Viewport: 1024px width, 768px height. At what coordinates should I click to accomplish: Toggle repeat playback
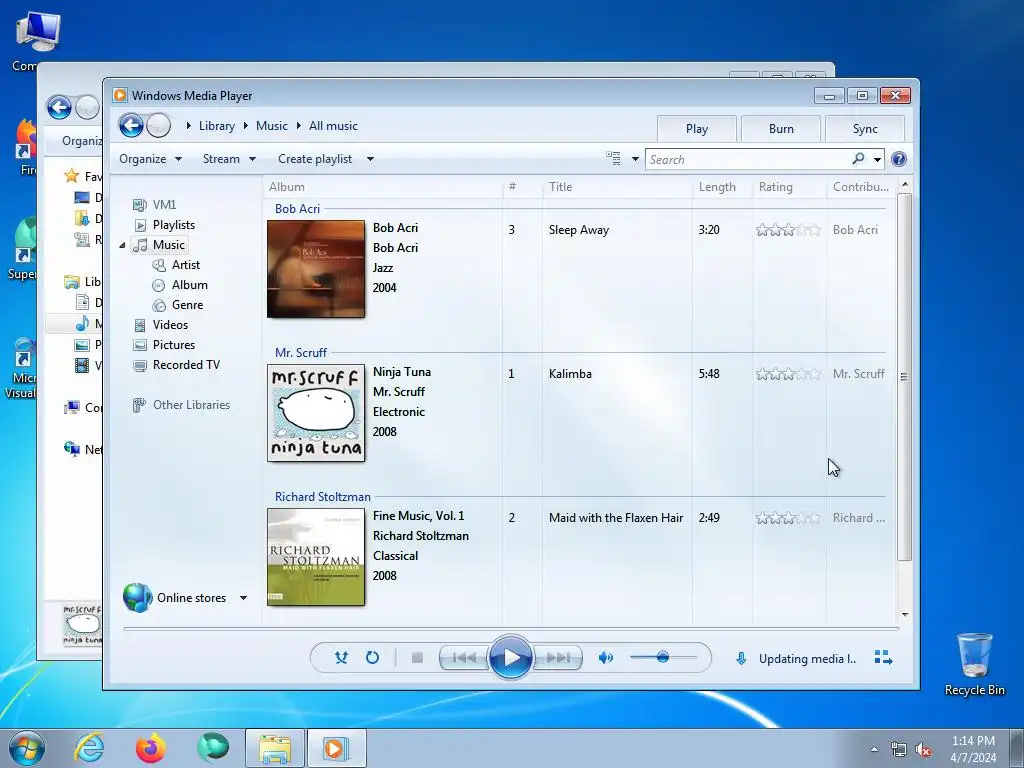372,658
